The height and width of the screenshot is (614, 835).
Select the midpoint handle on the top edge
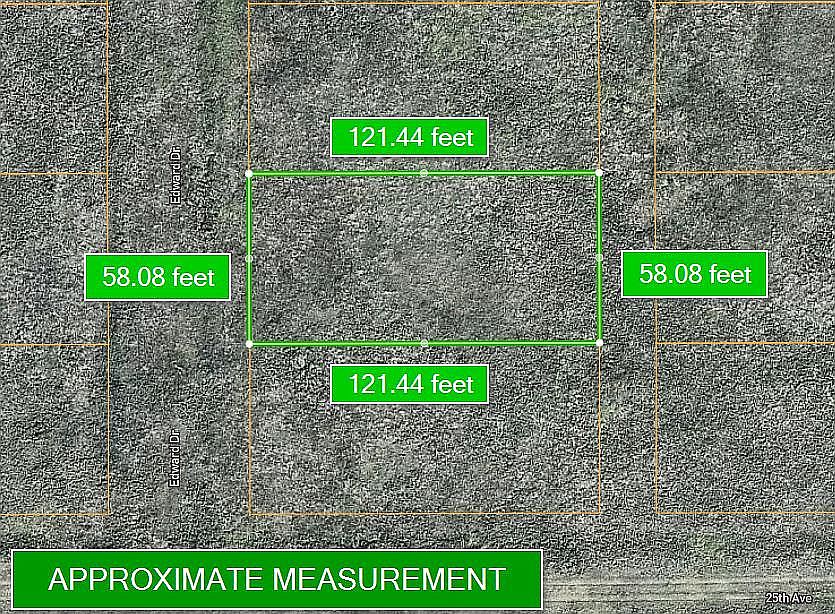424,173
